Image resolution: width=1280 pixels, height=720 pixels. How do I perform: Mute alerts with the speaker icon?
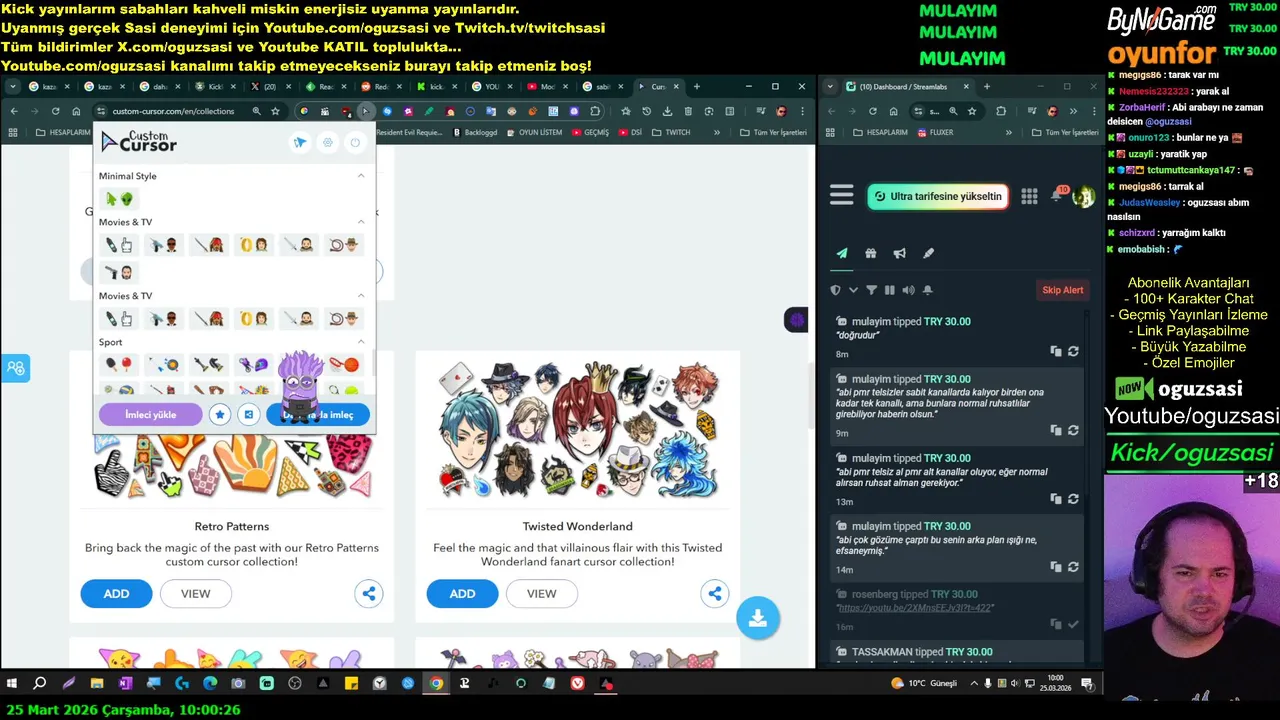point(908,290)
